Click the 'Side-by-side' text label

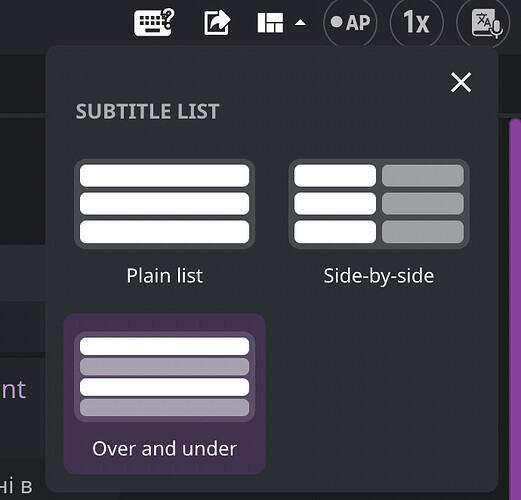pos(379,276)
